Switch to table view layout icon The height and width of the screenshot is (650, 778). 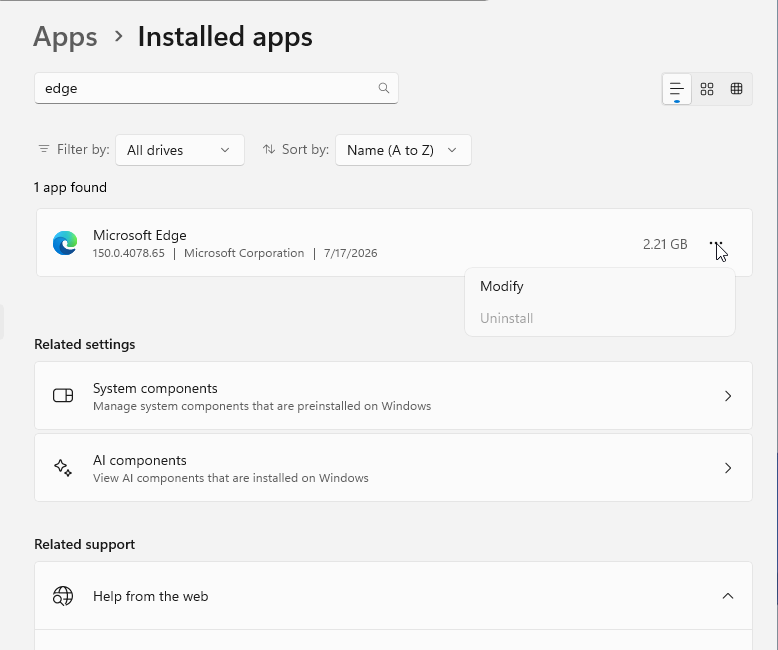pos(736,89)
